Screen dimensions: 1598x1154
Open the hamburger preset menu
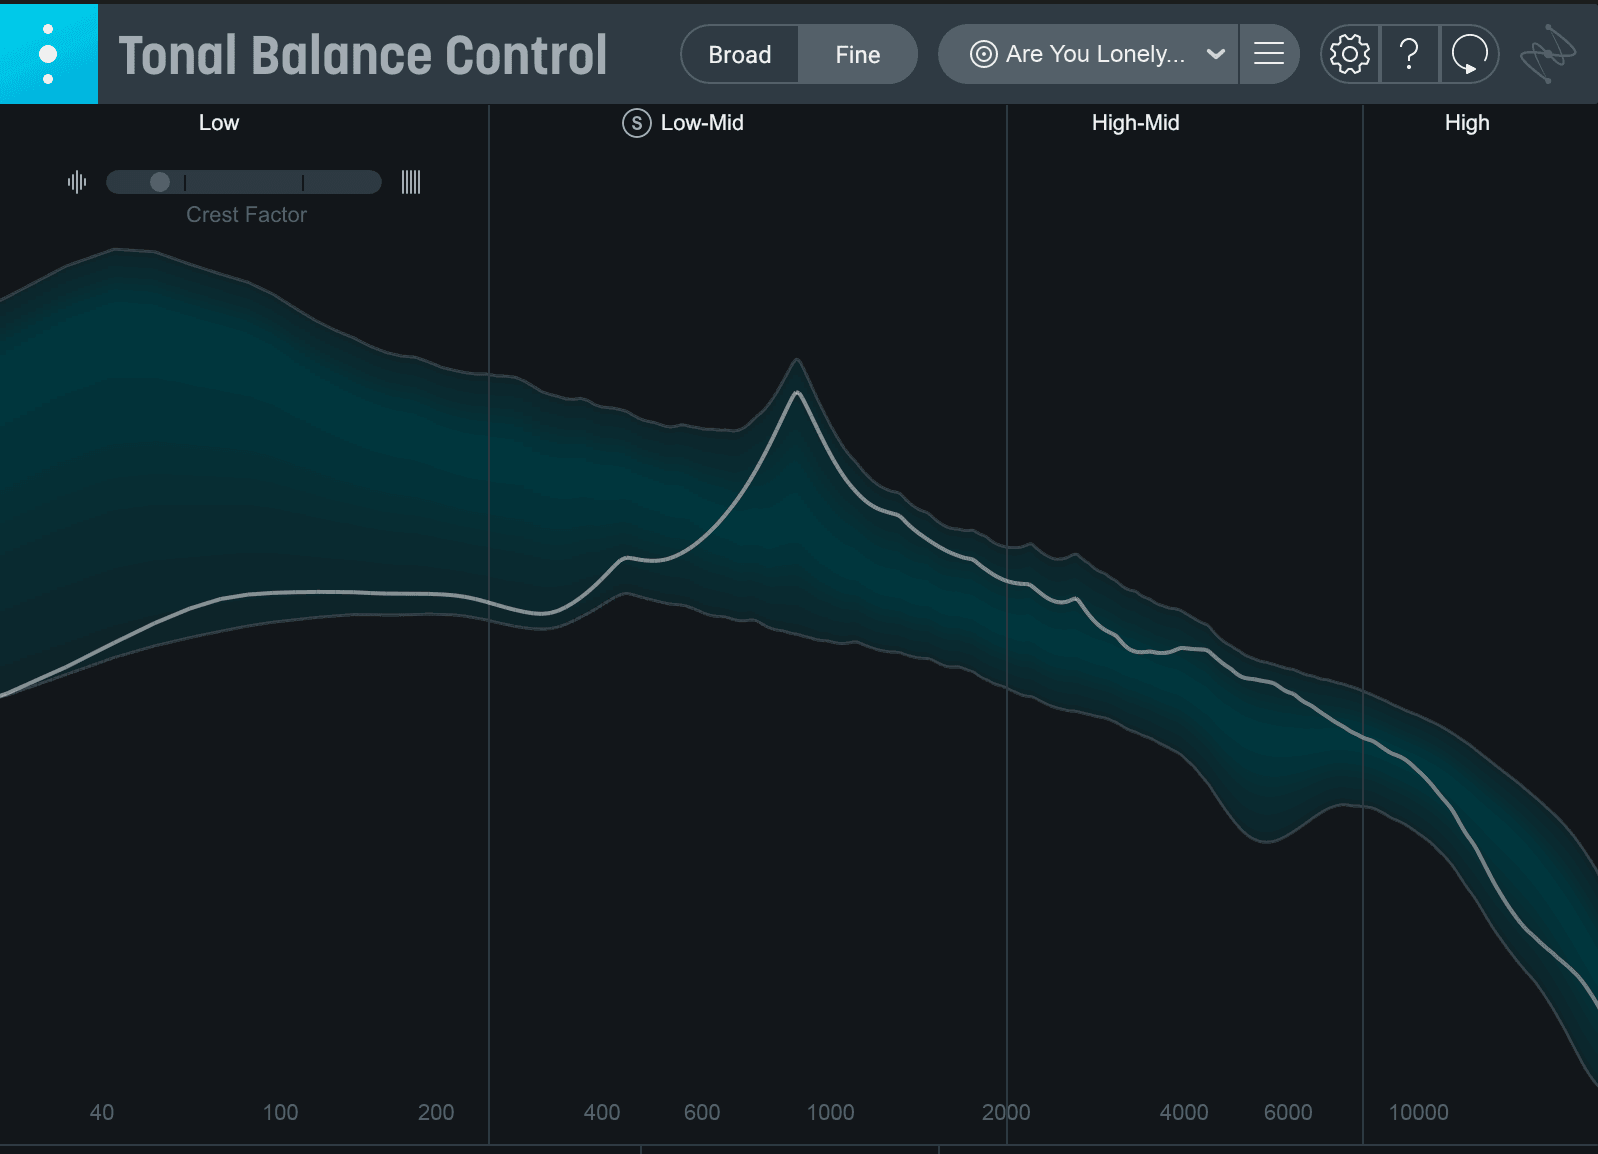(1269, 54)
